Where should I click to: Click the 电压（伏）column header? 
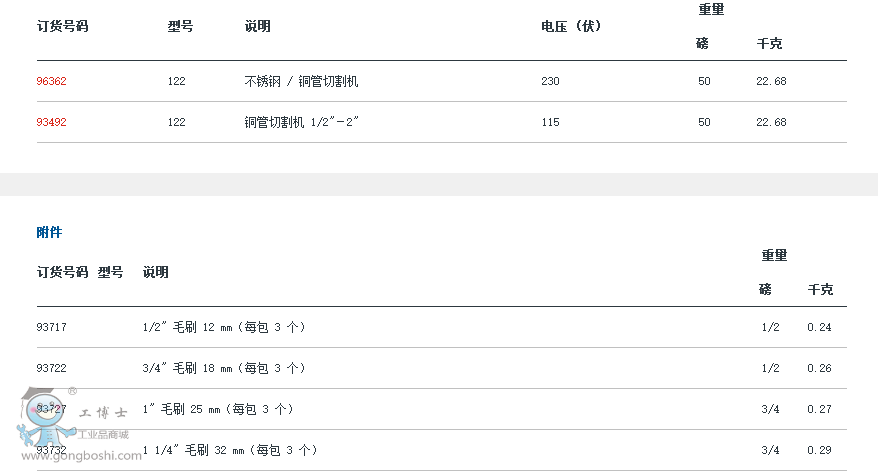[571, 26]
